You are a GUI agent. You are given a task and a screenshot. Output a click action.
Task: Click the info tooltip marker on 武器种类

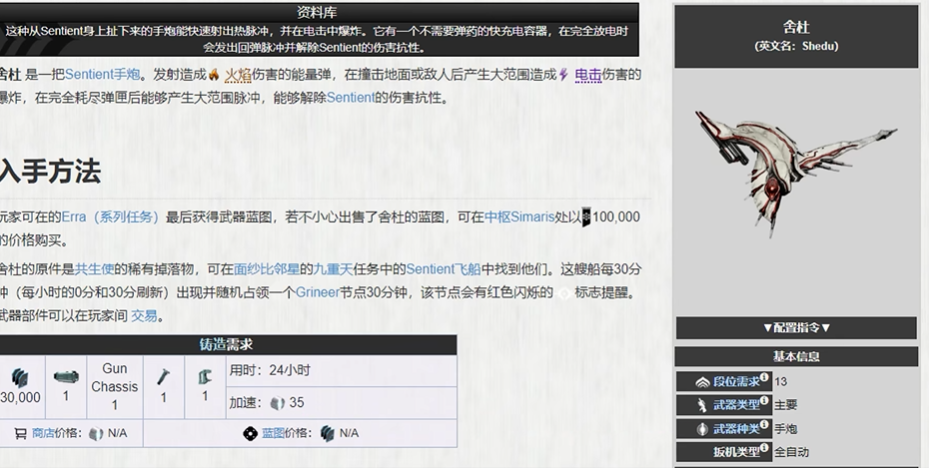click(x=764, y=424)
